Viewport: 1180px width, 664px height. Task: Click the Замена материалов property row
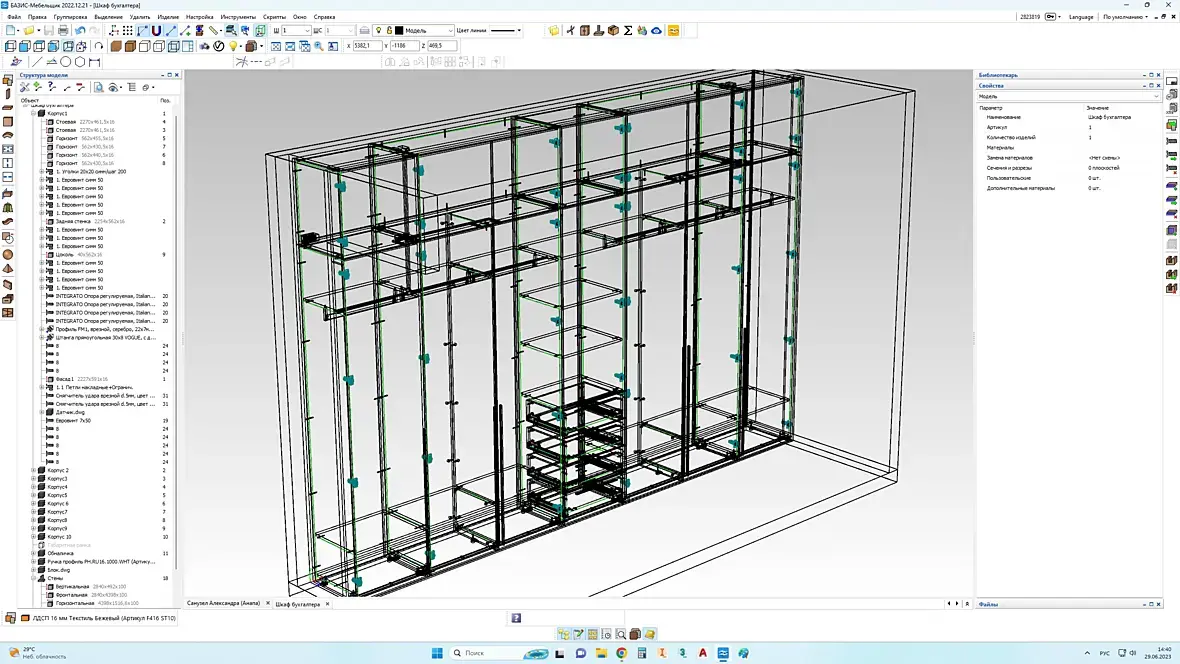pyautogui.click(x=1069, y=158)
